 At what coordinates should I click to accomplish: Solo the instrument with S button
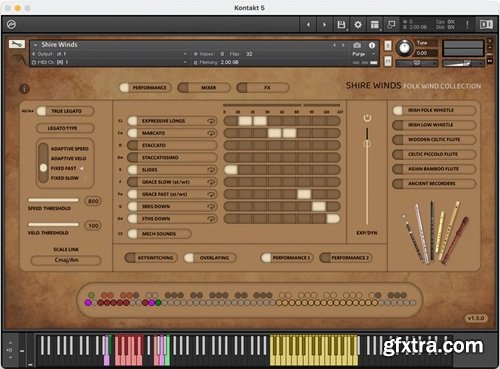[x=388, y=45]
